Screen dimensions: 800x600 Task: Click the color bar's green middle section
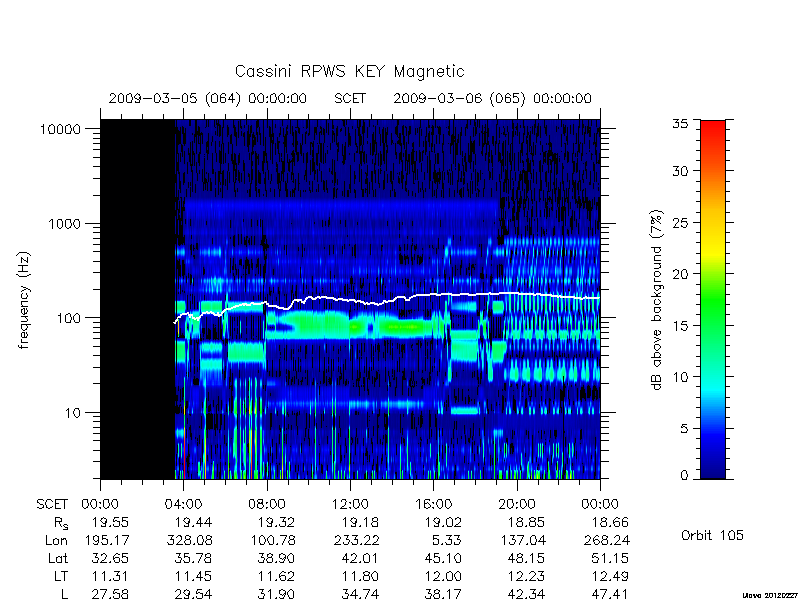coord(713,300)
